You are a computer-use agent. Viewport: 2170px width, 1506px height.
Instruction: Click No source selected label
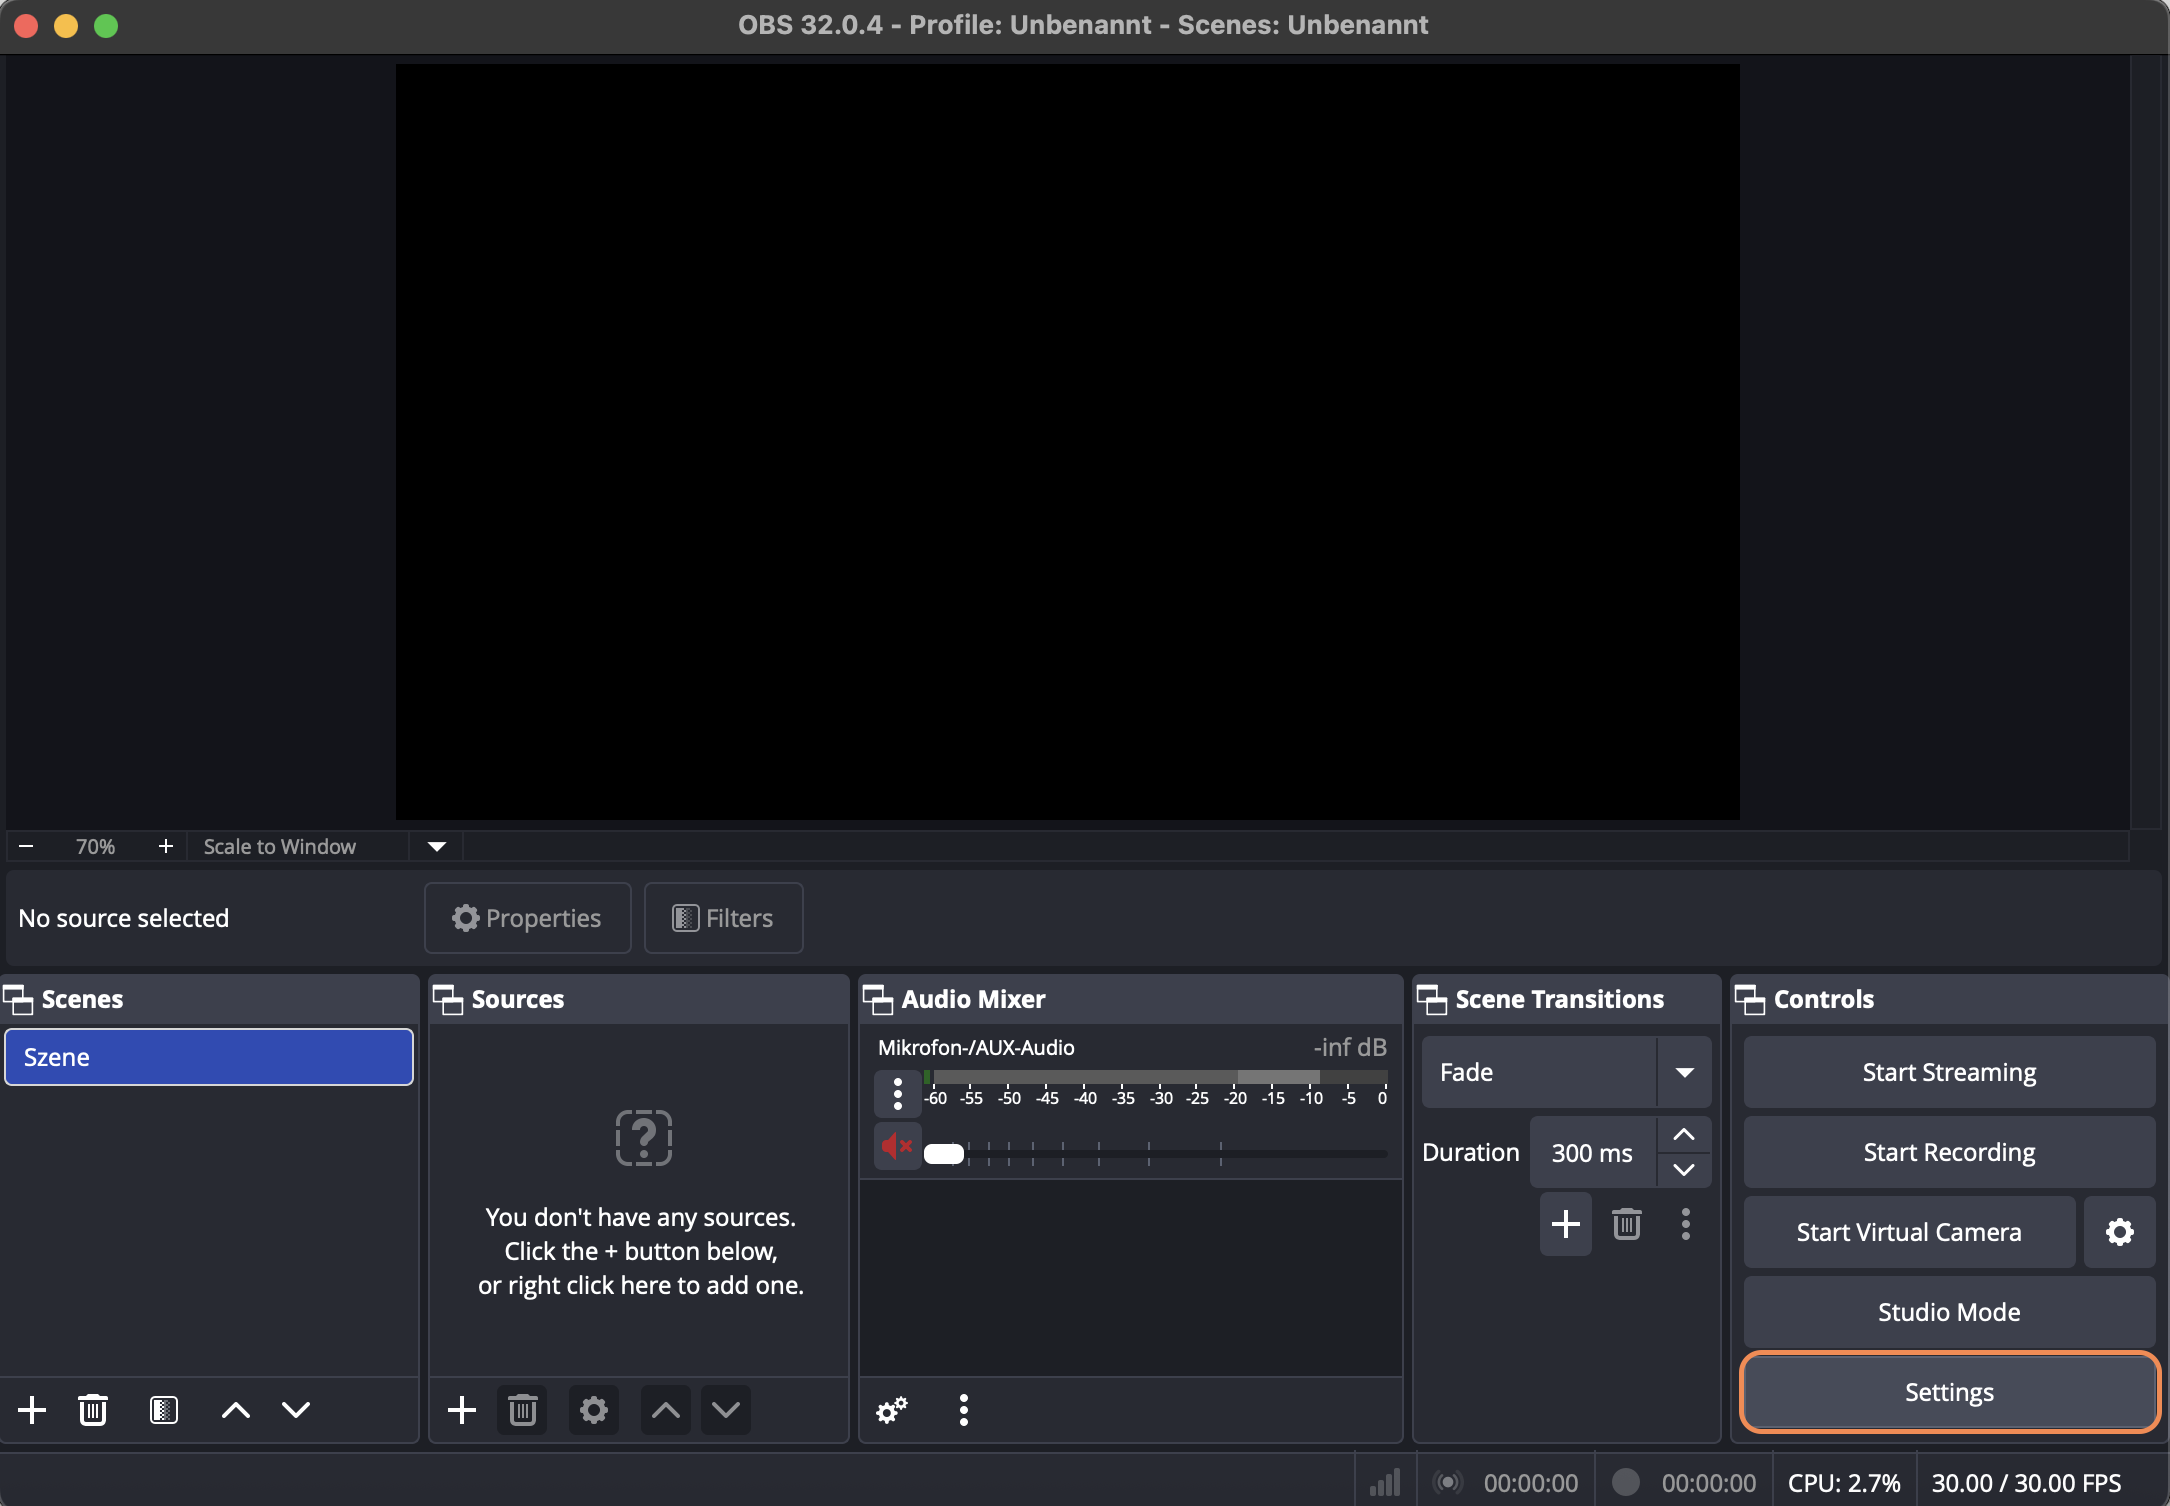coord(124,918)
